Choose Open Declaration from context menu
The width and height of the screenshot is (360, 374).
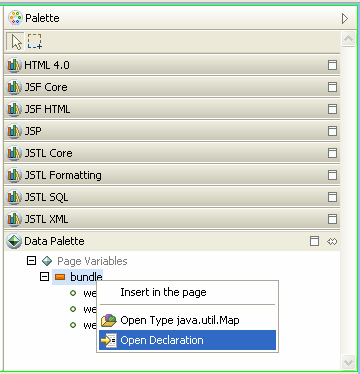tap(188, 340)
